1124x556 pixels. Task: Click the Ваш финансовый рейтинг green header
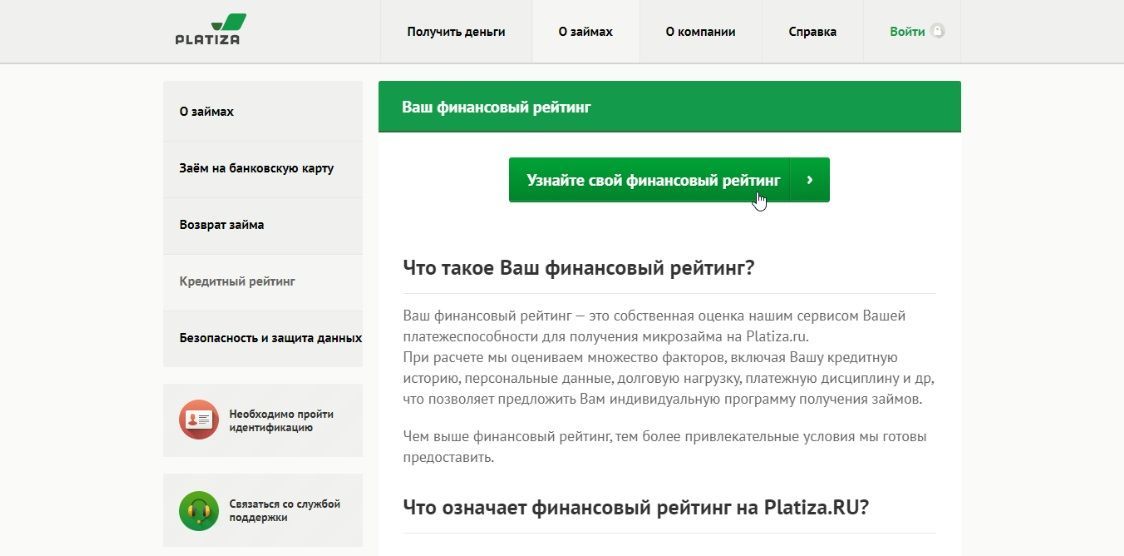(x=670, y=107)
